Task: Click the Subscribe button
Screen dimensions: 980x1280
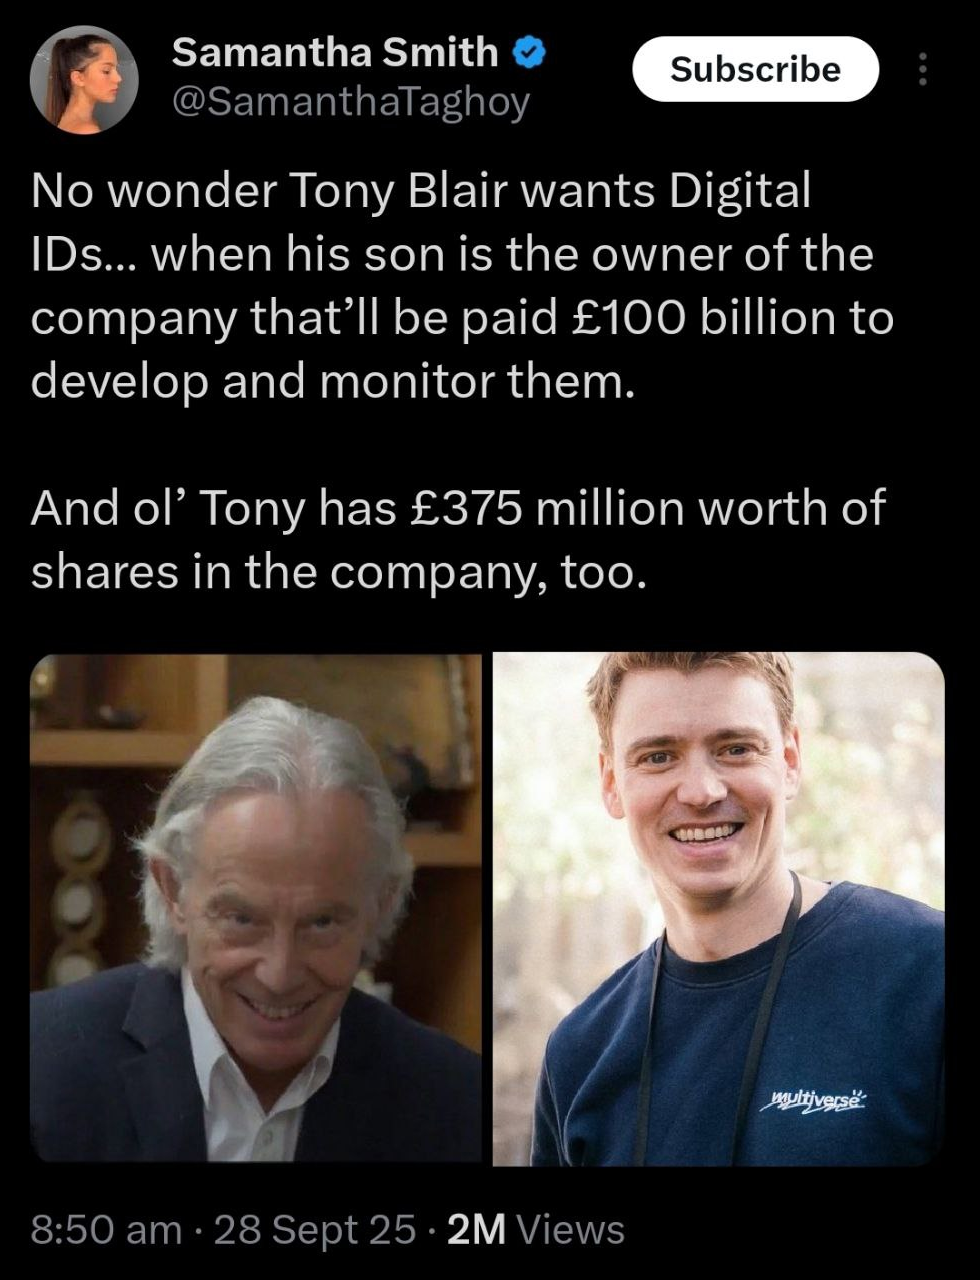Action: [756, 69]
